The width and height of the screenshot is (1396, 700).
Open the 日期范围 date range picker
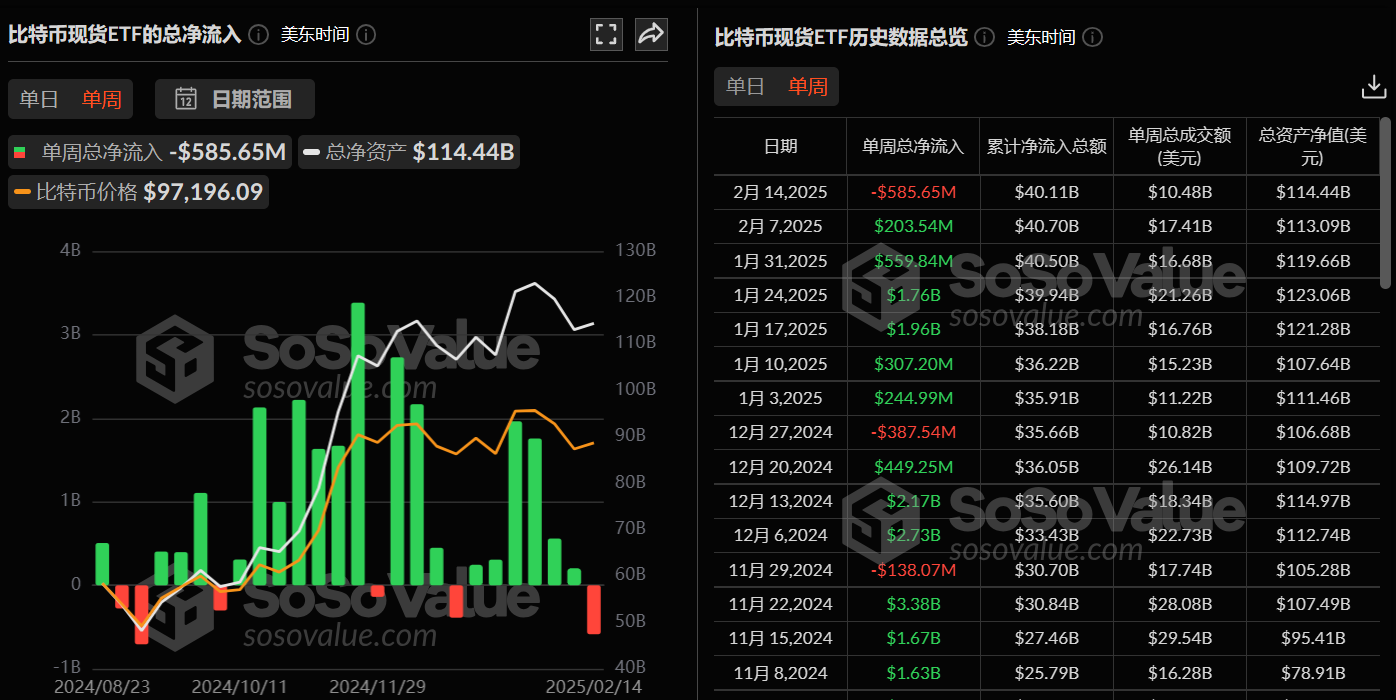235,99
